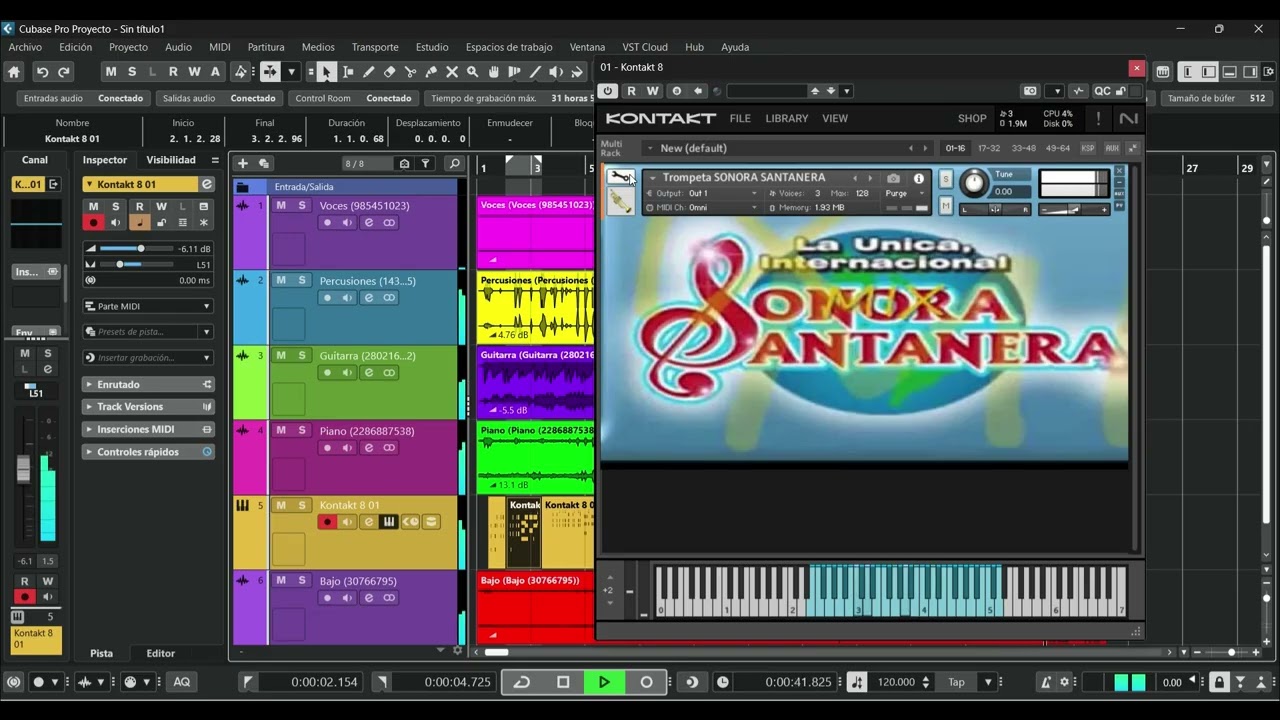The width and height of the screenshot is (1280, 720).
Task: Mute the Trompeta instrument in Kontakt
Action: point(946,205)
